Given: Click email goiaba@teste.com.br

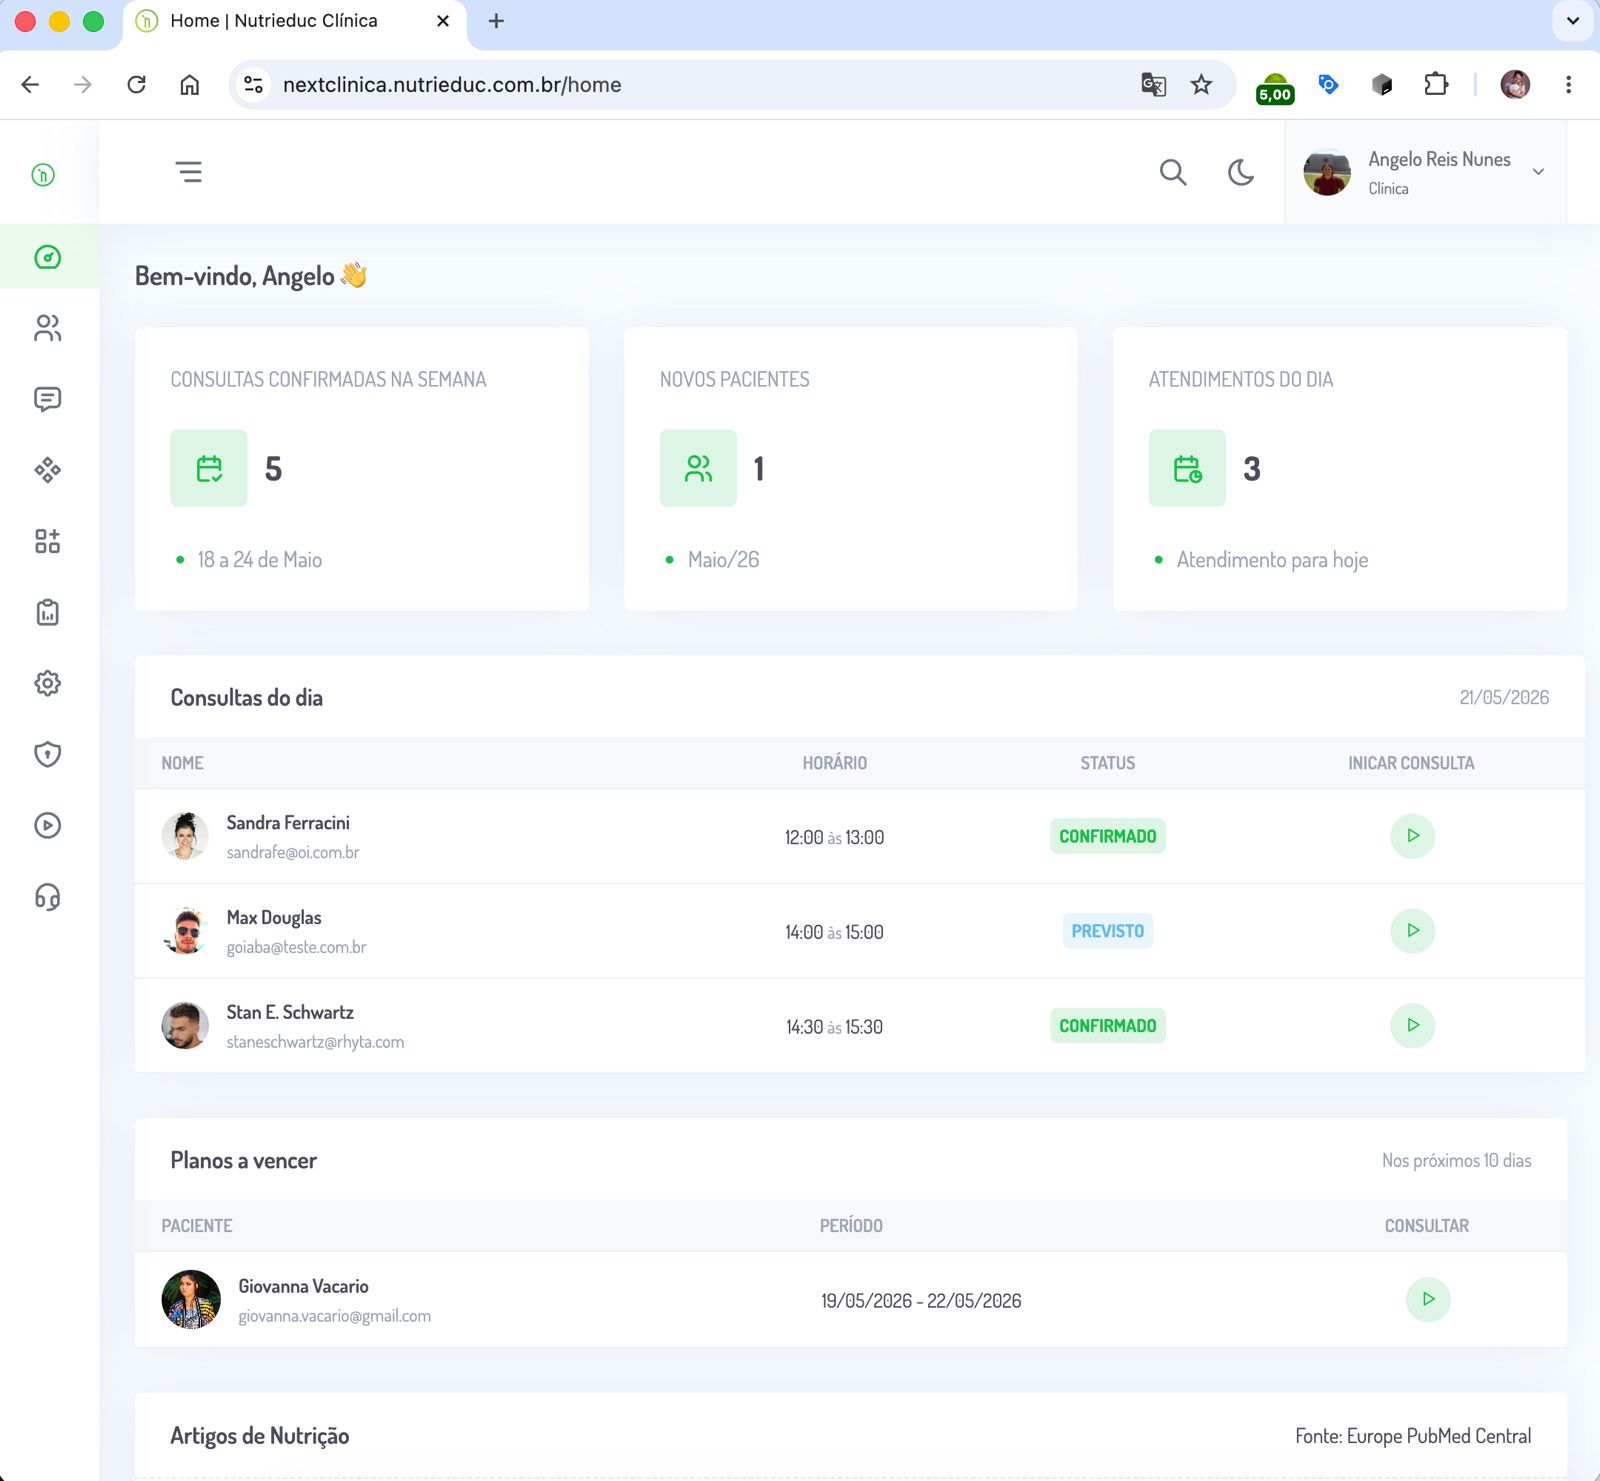Looking at the screenshot, I should coord(297,947).
